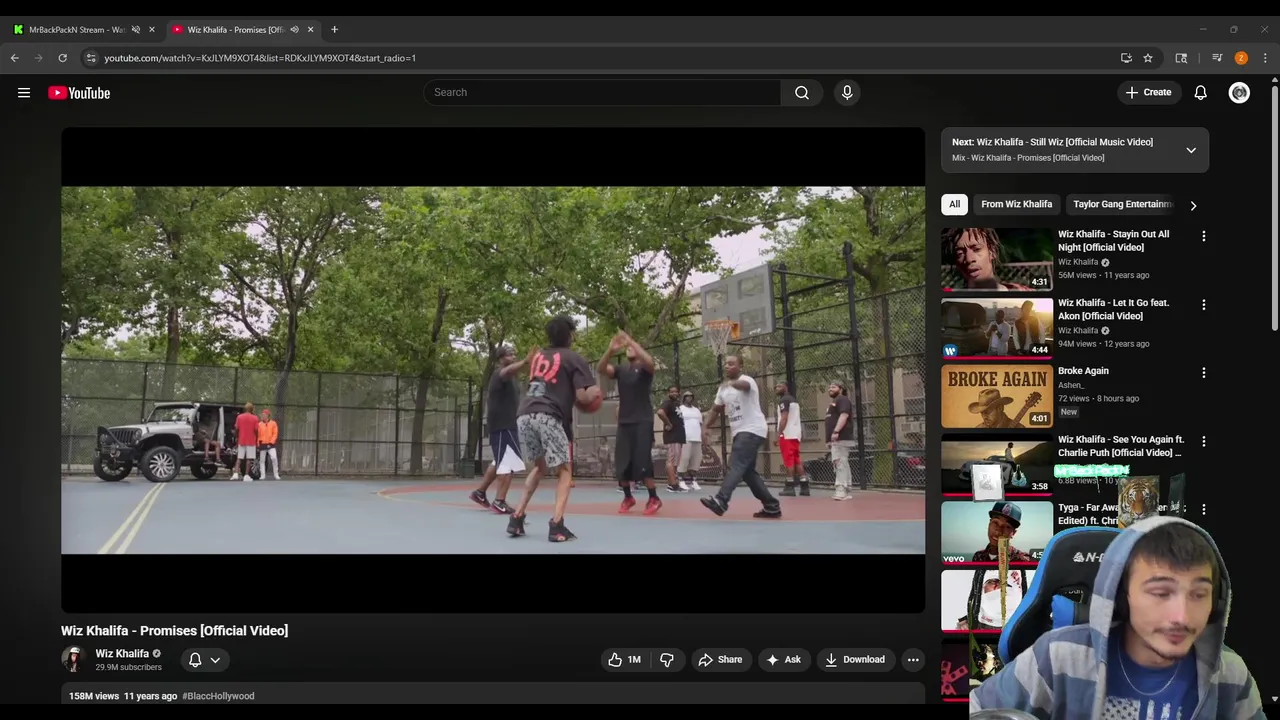Open a new browser tab
This screenshot has height=720, width=1280.
tap(334, 29)
